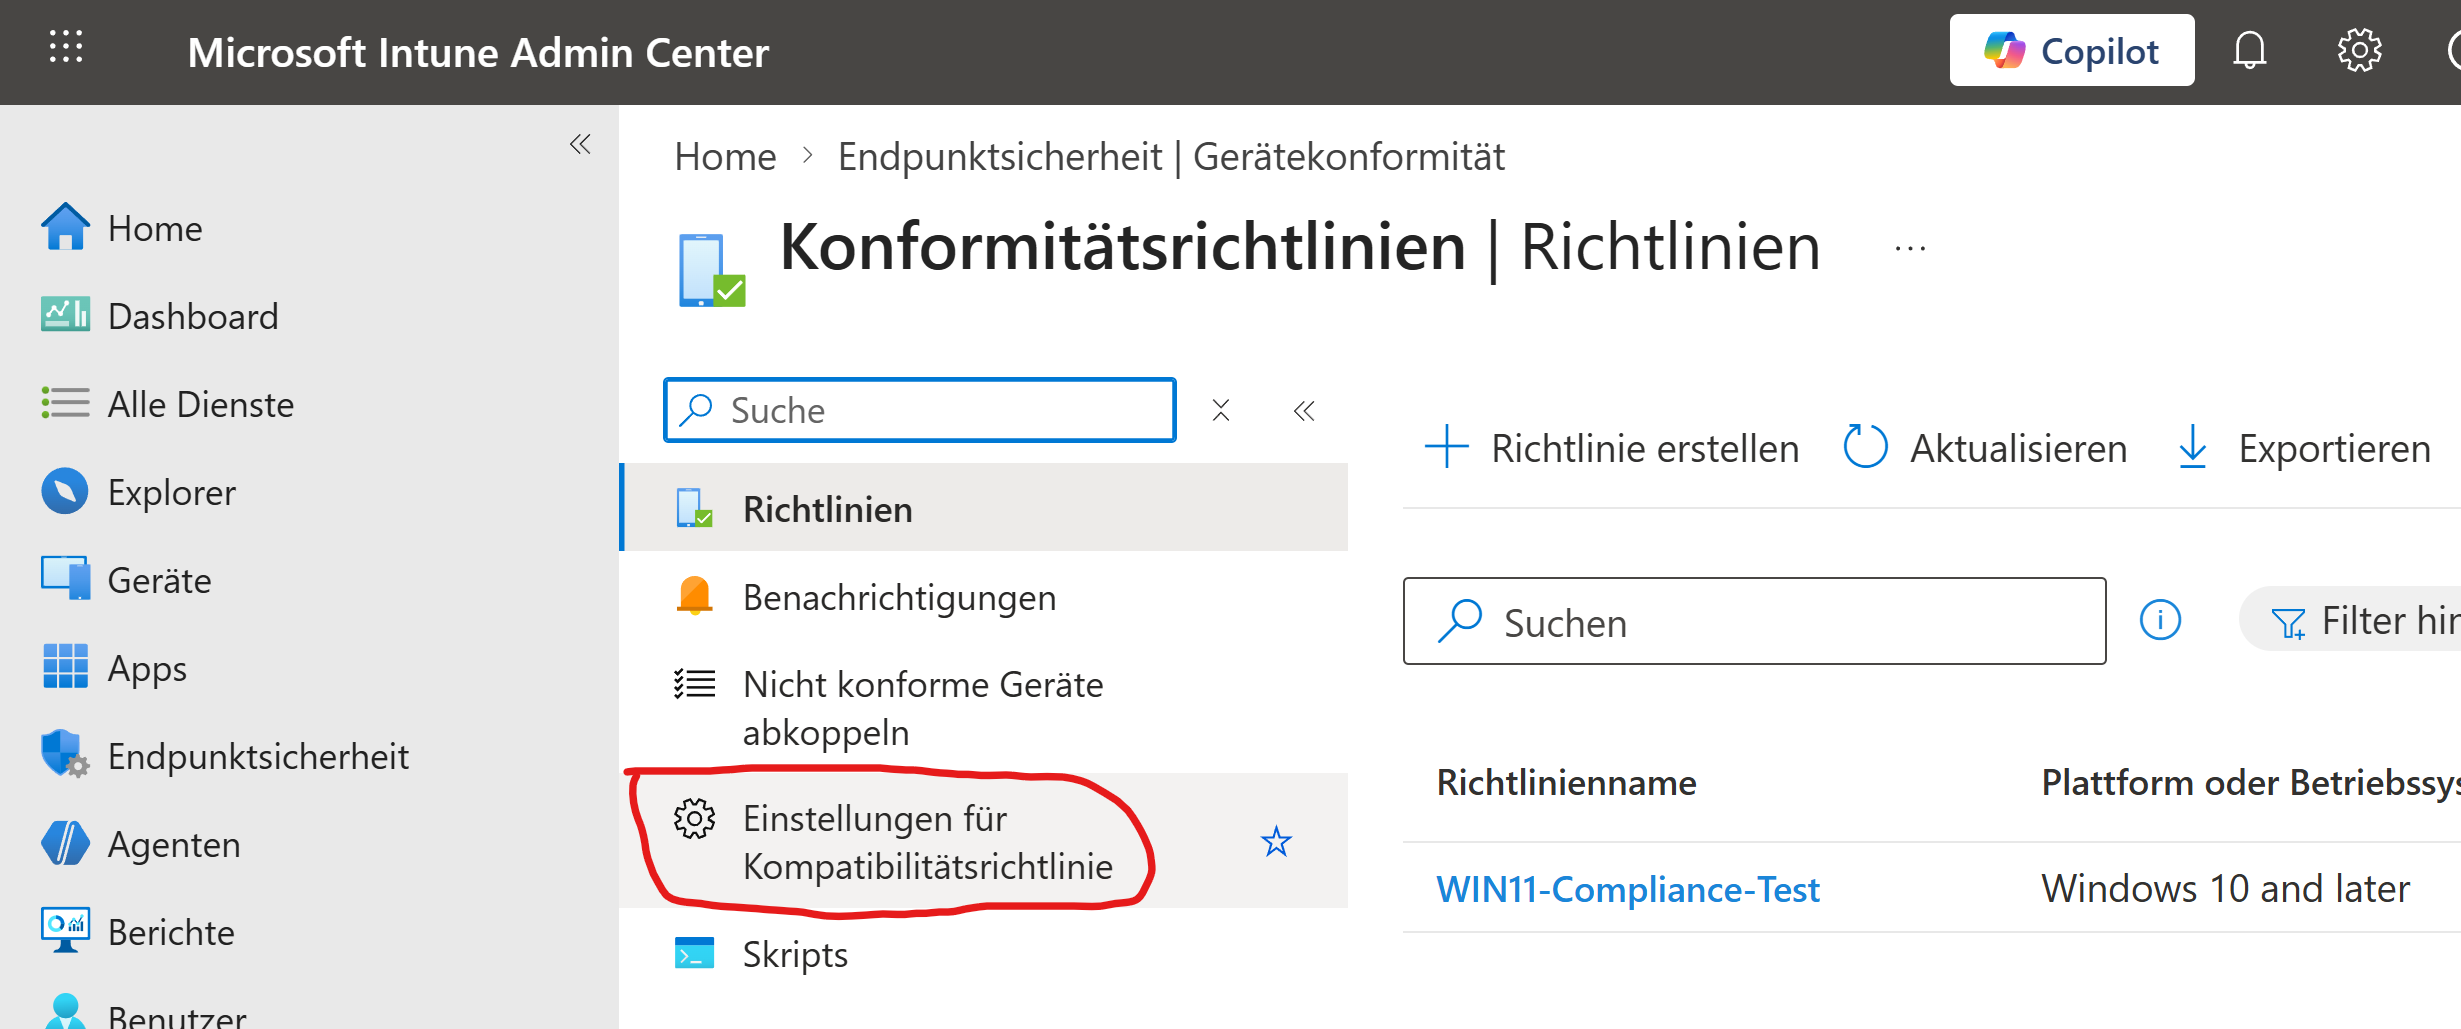Collapse the main left navigation sidebar
The height and width of the screenshot is (1029, 2461).
pos(580,144)
